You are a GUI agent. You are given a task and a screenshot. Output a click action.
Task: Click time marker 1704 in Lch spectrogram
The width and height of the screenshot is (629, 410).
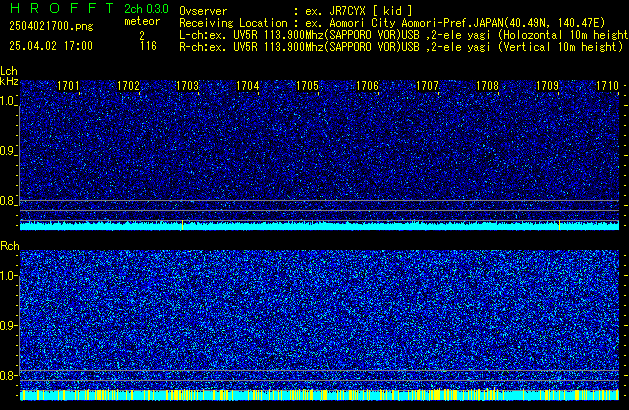pyautogui.click(x=248, y=86)
